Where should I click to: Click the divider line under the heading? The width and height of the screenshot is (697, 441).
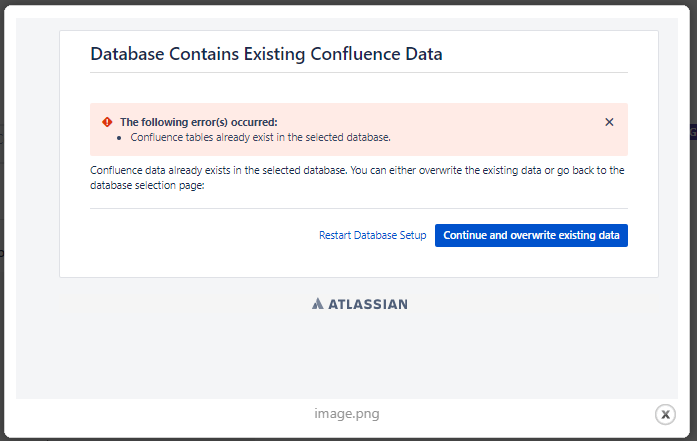coord(358,73)
